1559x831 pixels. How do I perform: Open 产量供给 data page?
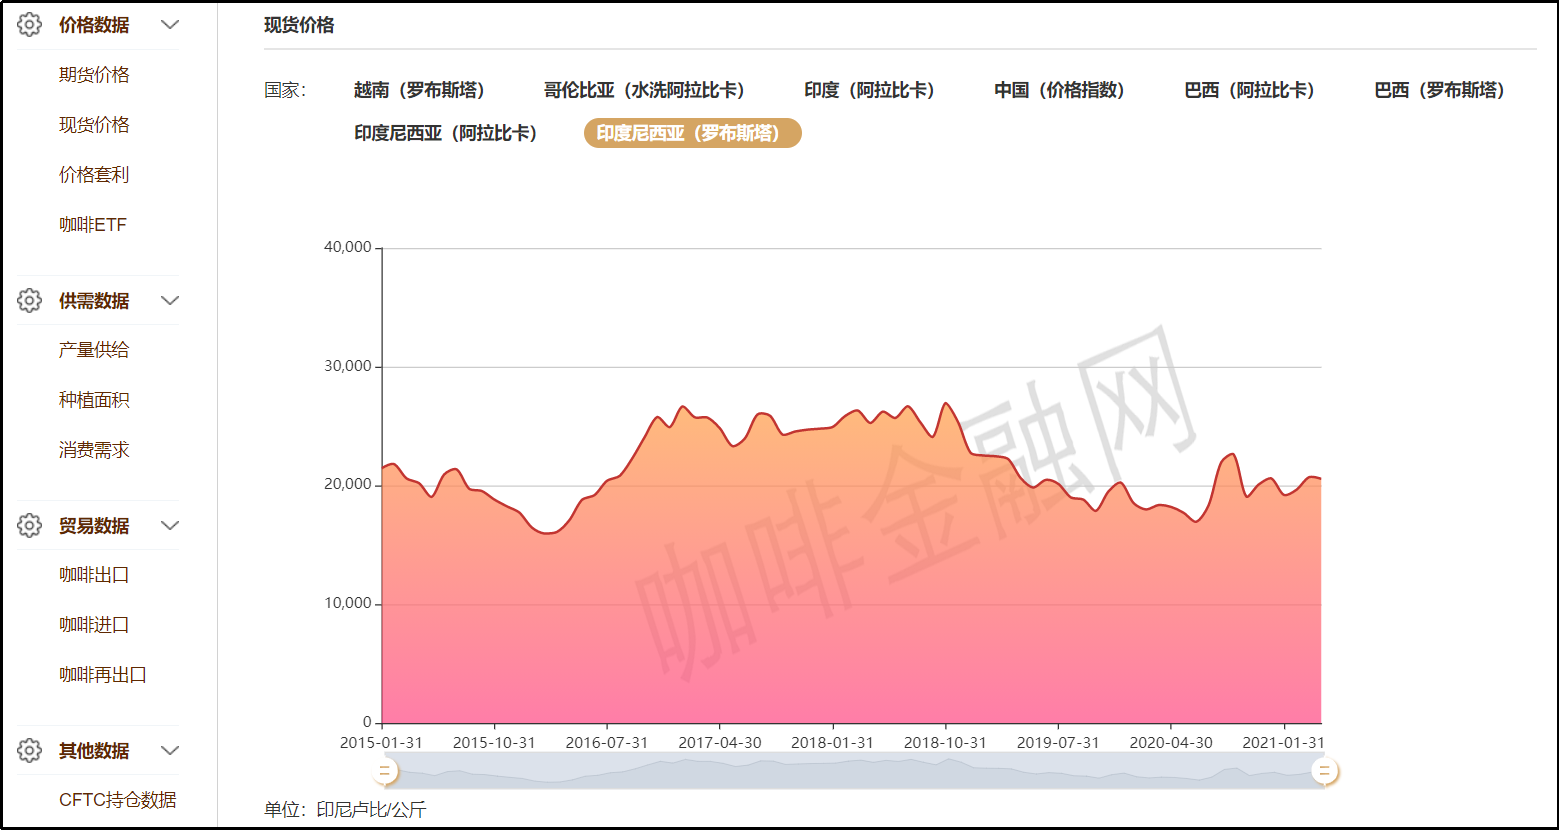pyautogui.click(x=94, y=350)
